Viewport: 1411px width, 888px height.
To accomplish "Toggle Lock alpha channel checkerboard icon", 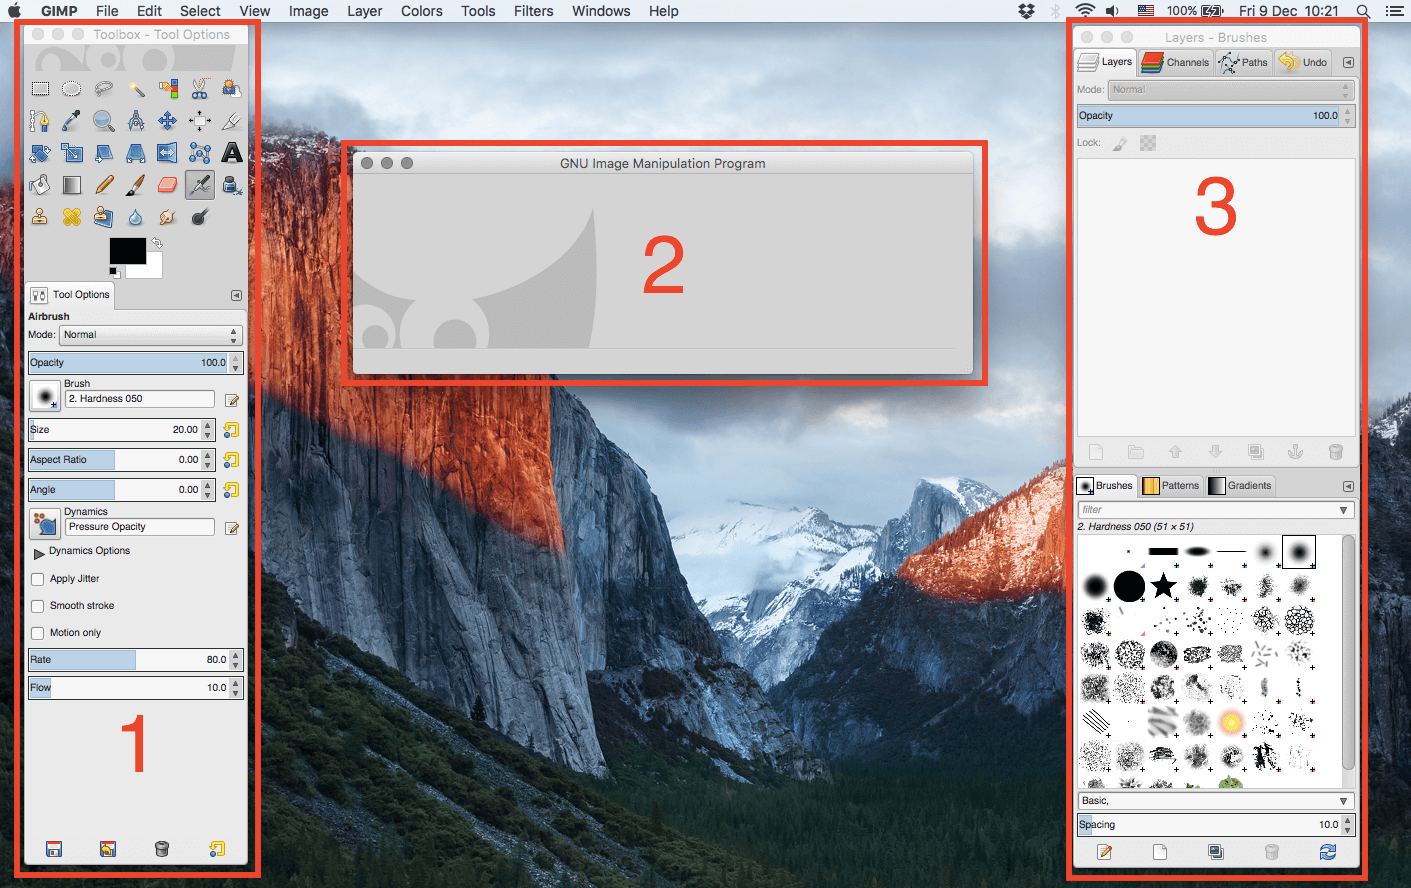I will click(x=1148, y=143).
